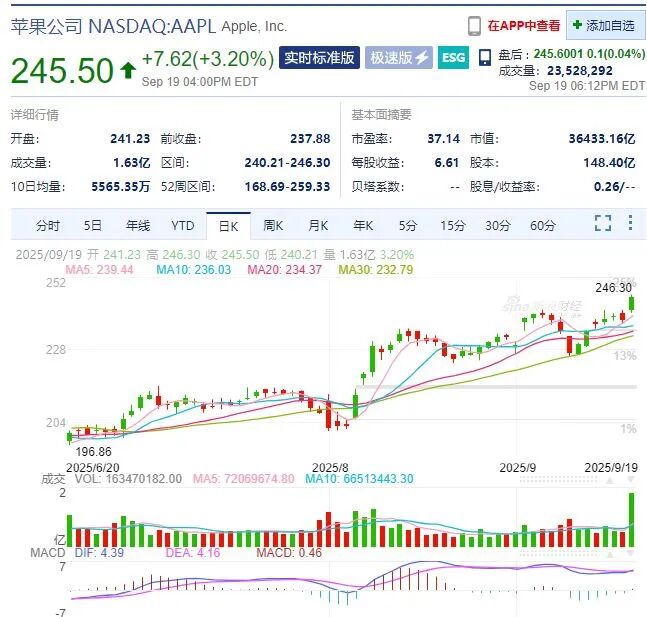Image resolution: width=647 pixels, height=617 pixels.
Task: Click the MA5: 239.44 indicator label
Action: pos(99,270)
